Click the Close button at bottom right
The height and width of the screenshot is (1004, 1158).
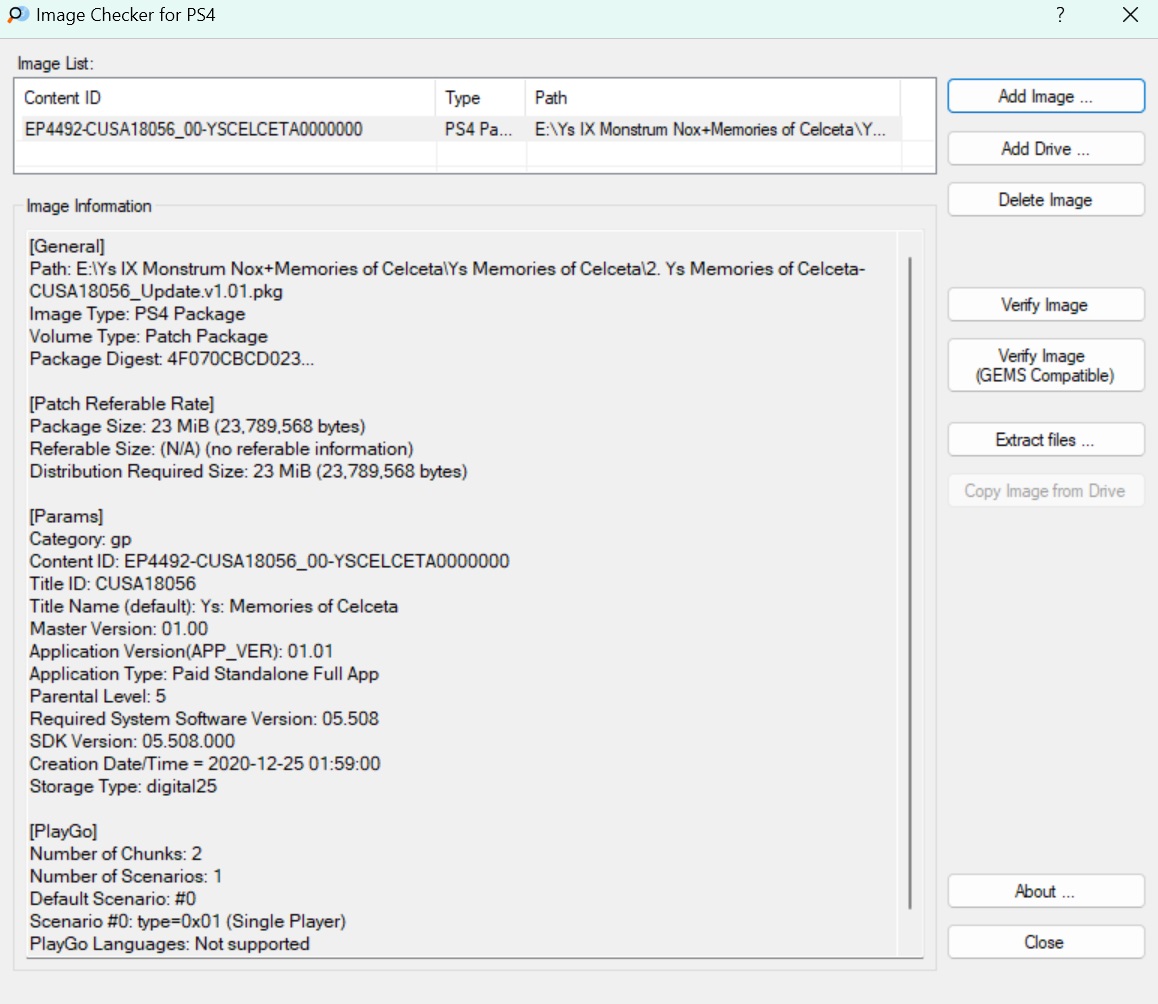click(1045, 942)
